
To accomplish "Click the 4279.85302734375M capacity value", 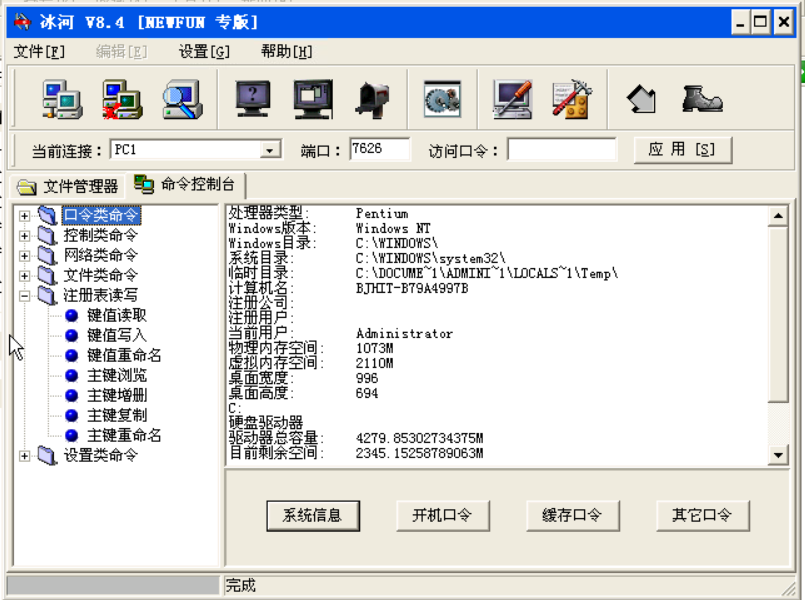I will tap(419, 438).
